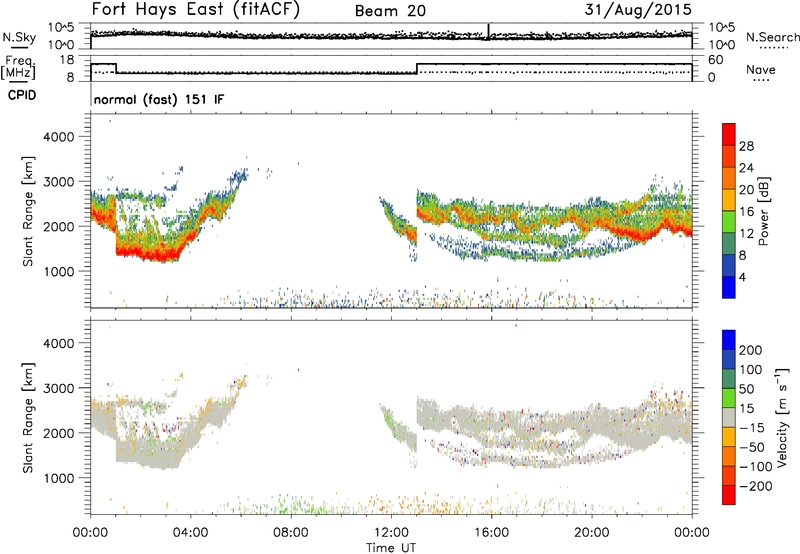Screen dimensions: 800x554
Task: Click the gray segment of velocity colorbar
Action: point(729,418)
